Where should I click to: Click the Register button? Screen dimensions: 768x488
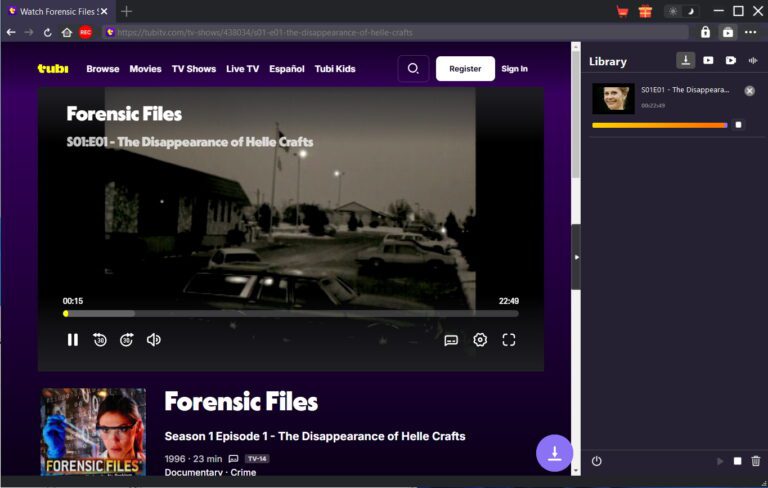pyautogui.click(x=465, y=69)
